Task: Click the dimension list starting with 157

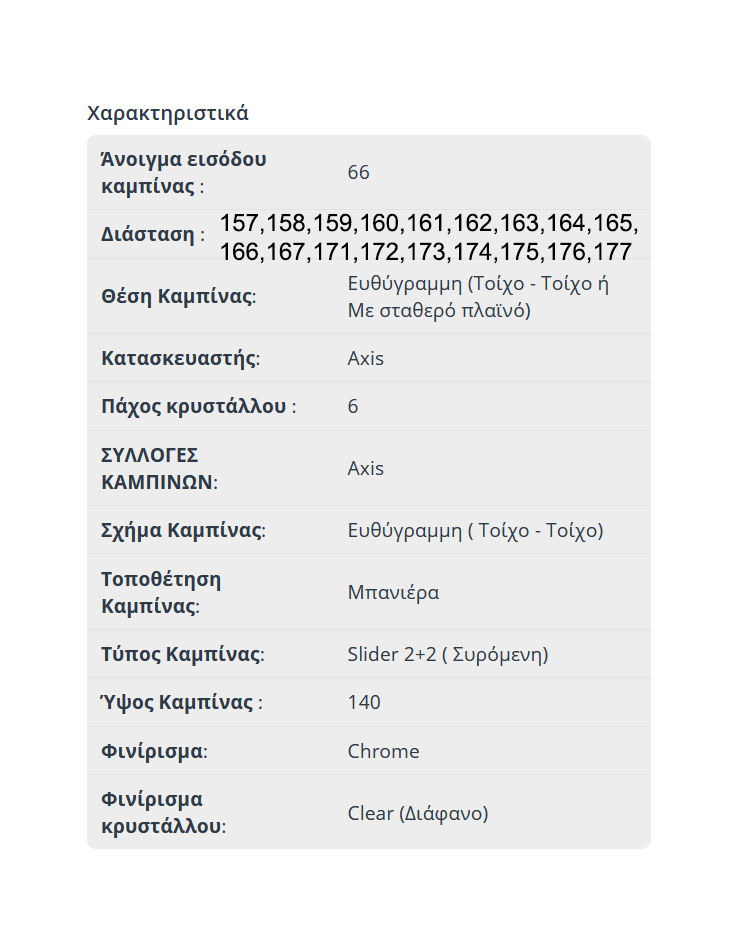Action: click(x=429, y=238)
